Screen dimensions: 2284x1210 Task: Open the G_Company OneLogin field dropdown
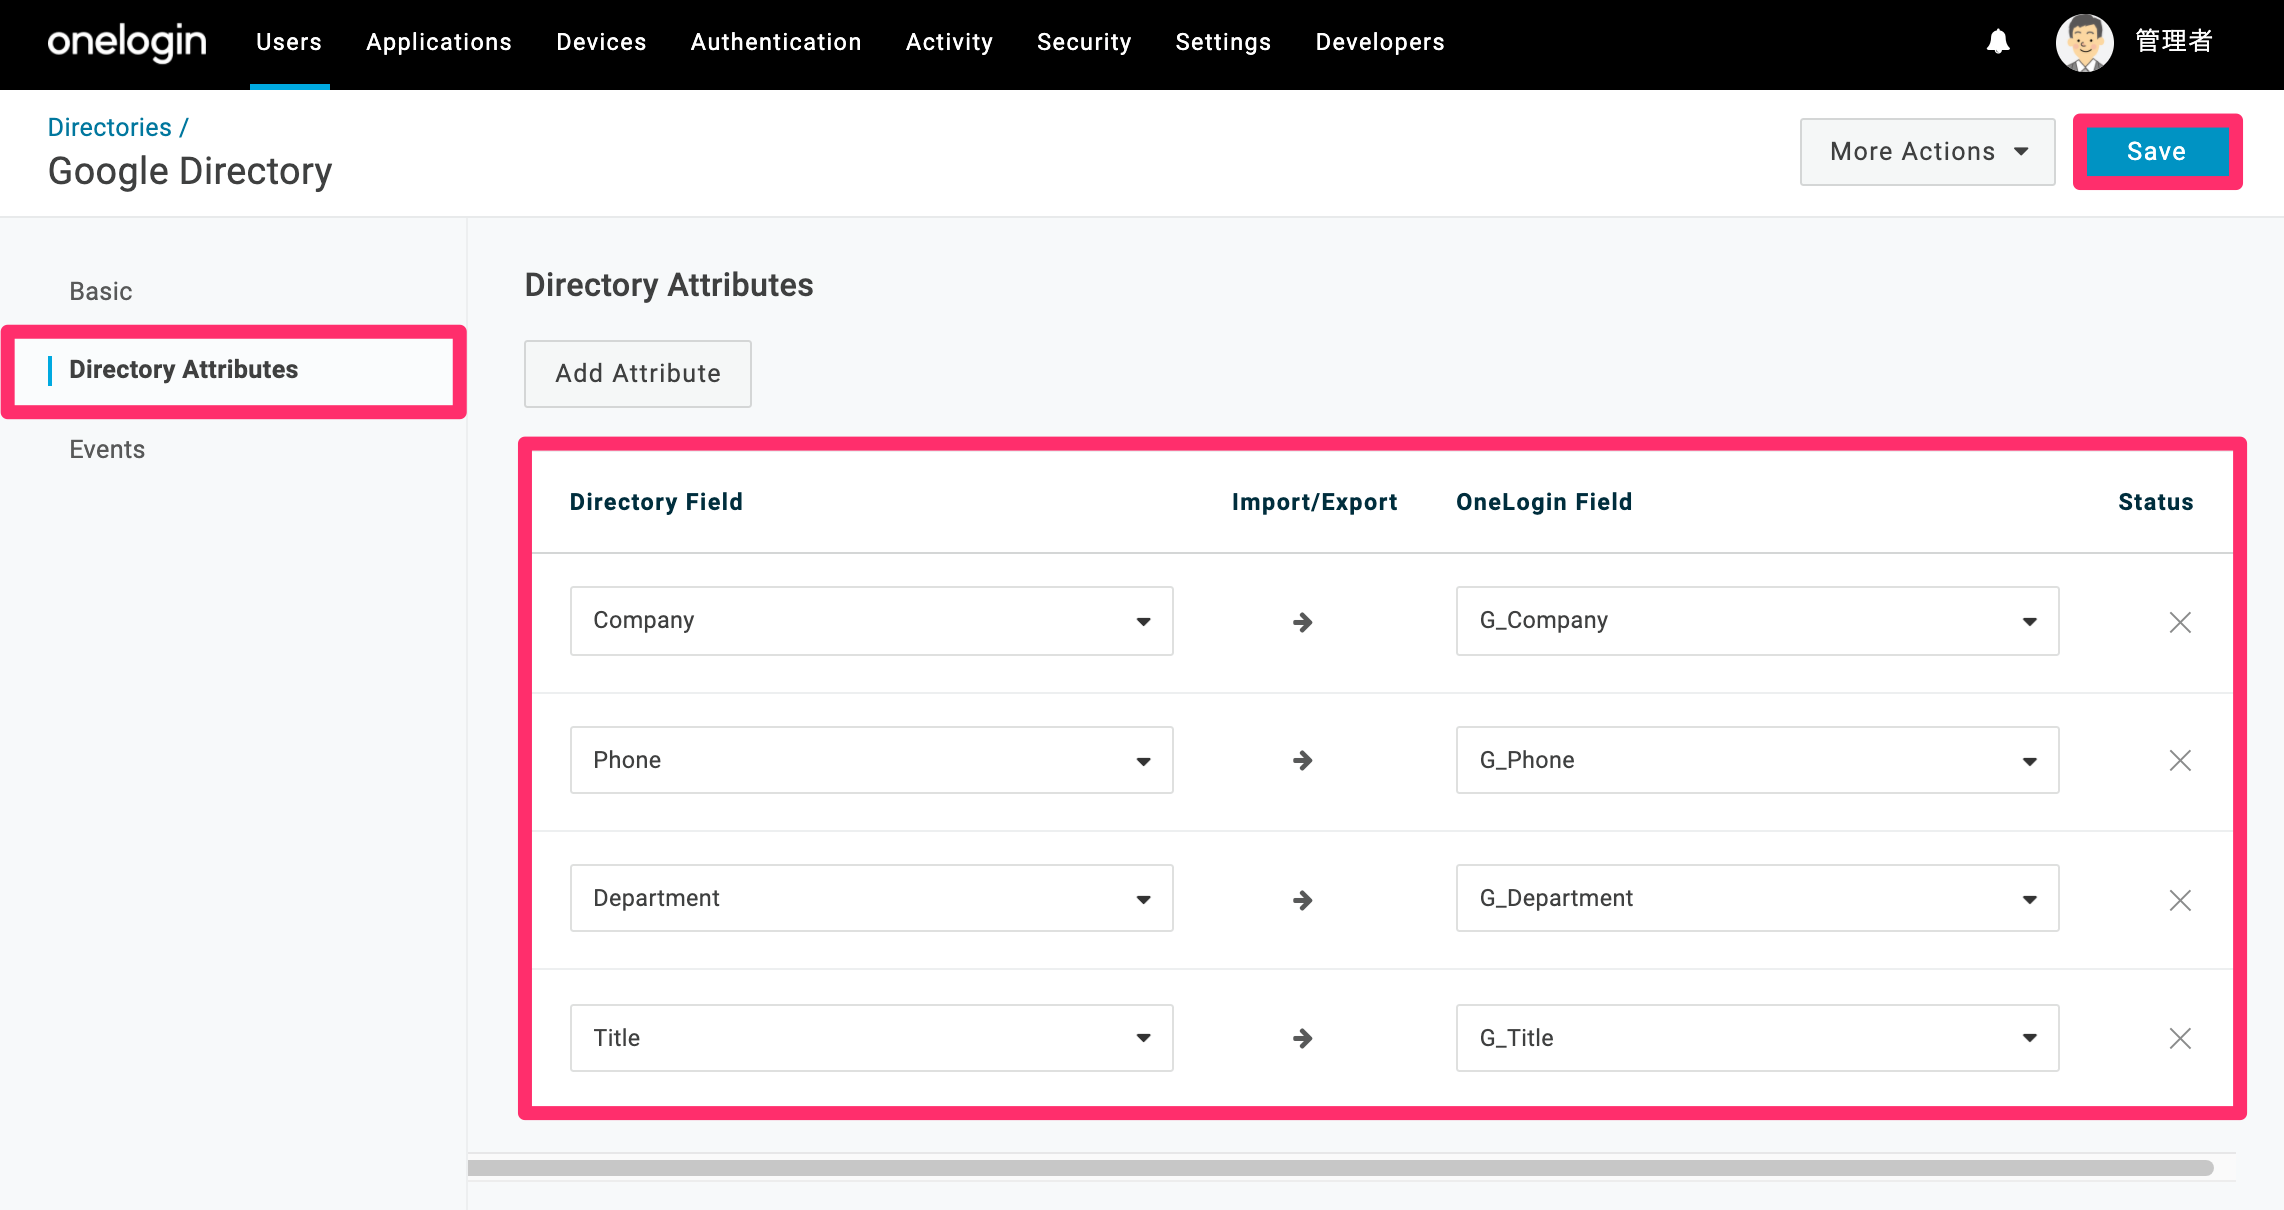coord(1757,621)
